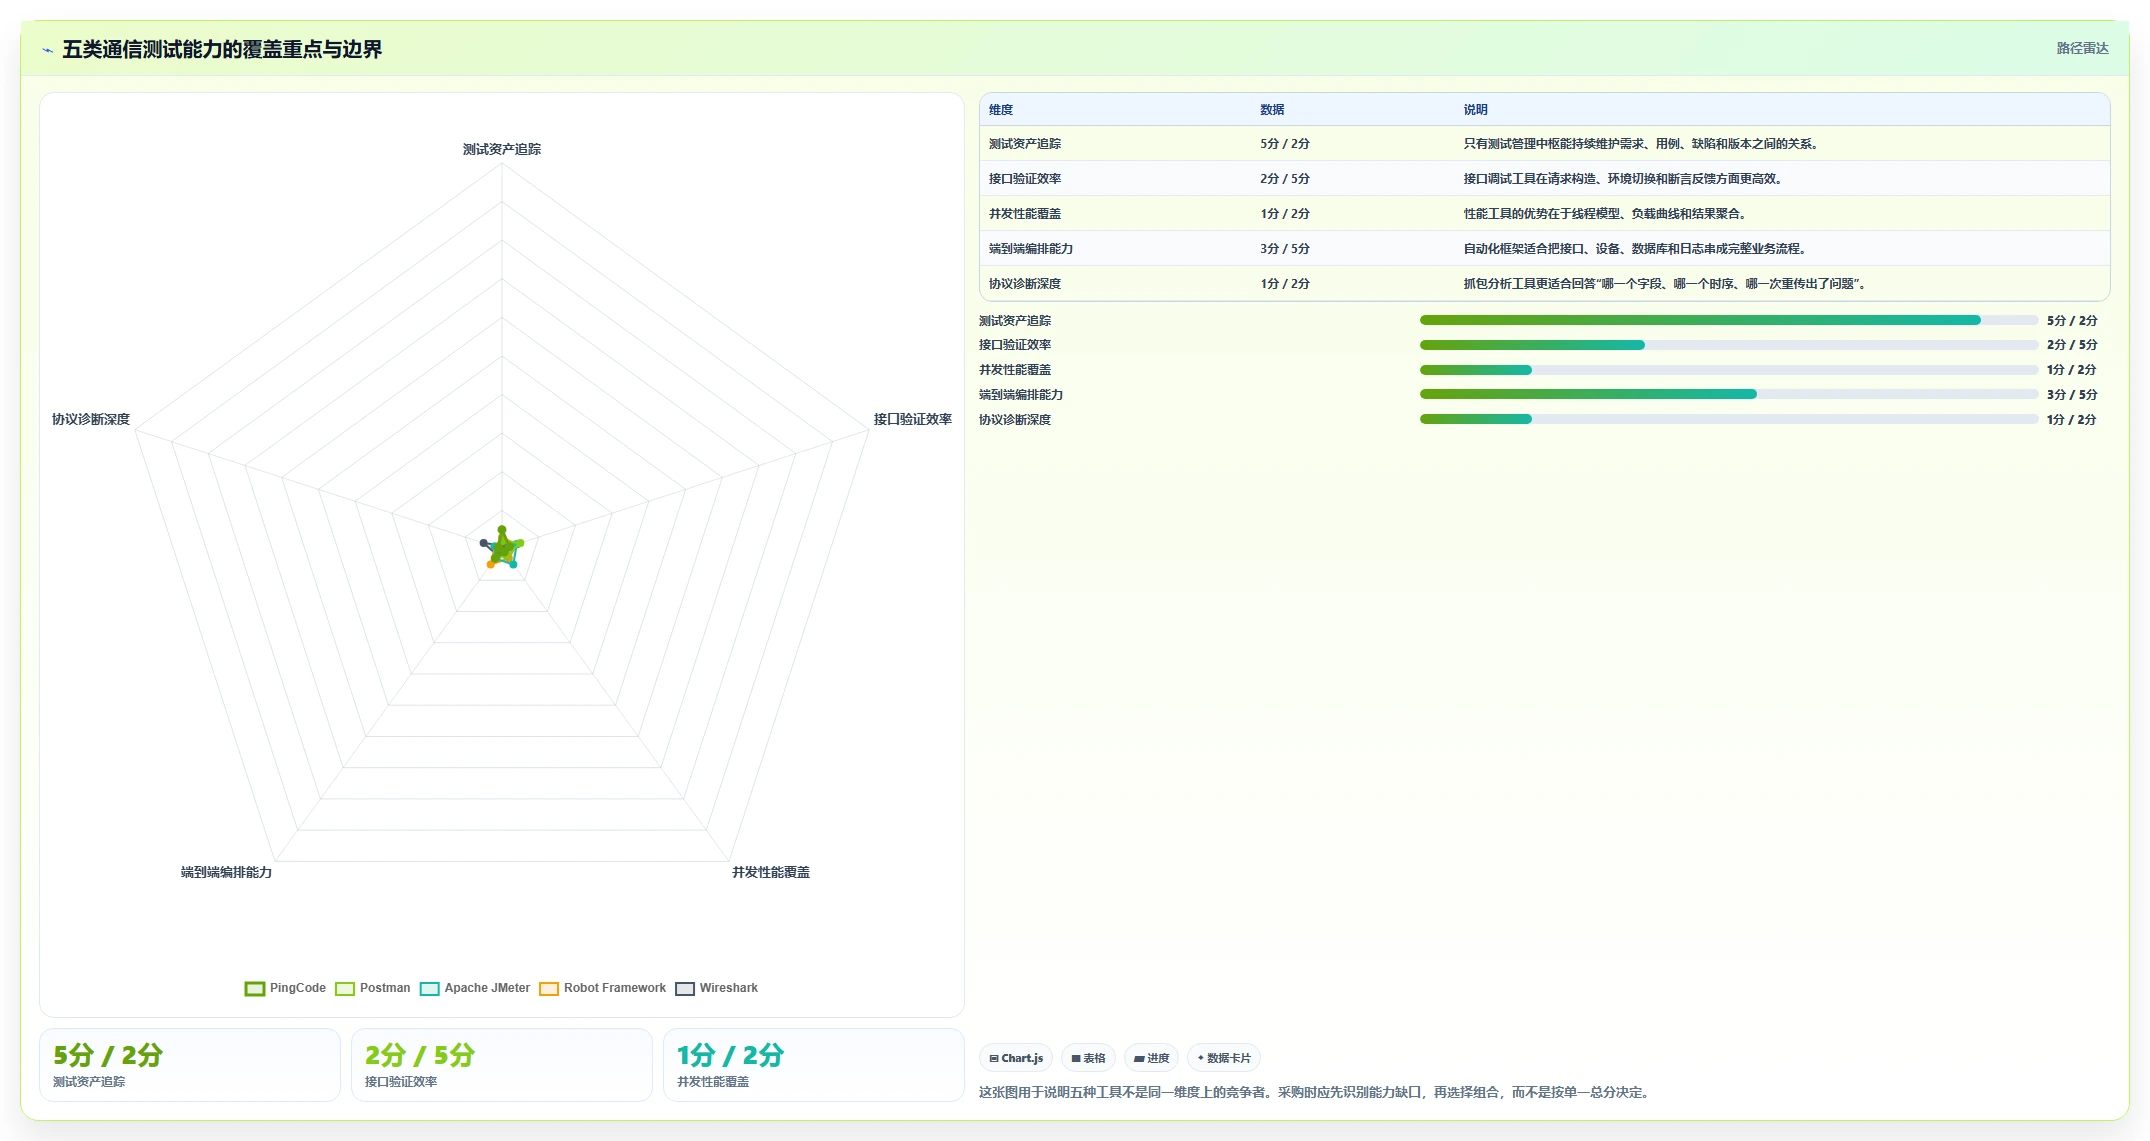The height and width of the screenshot is (1141, 2150).
Task: Select the 测试资产追踪 table row cell
Action: tap(1025, 144)
